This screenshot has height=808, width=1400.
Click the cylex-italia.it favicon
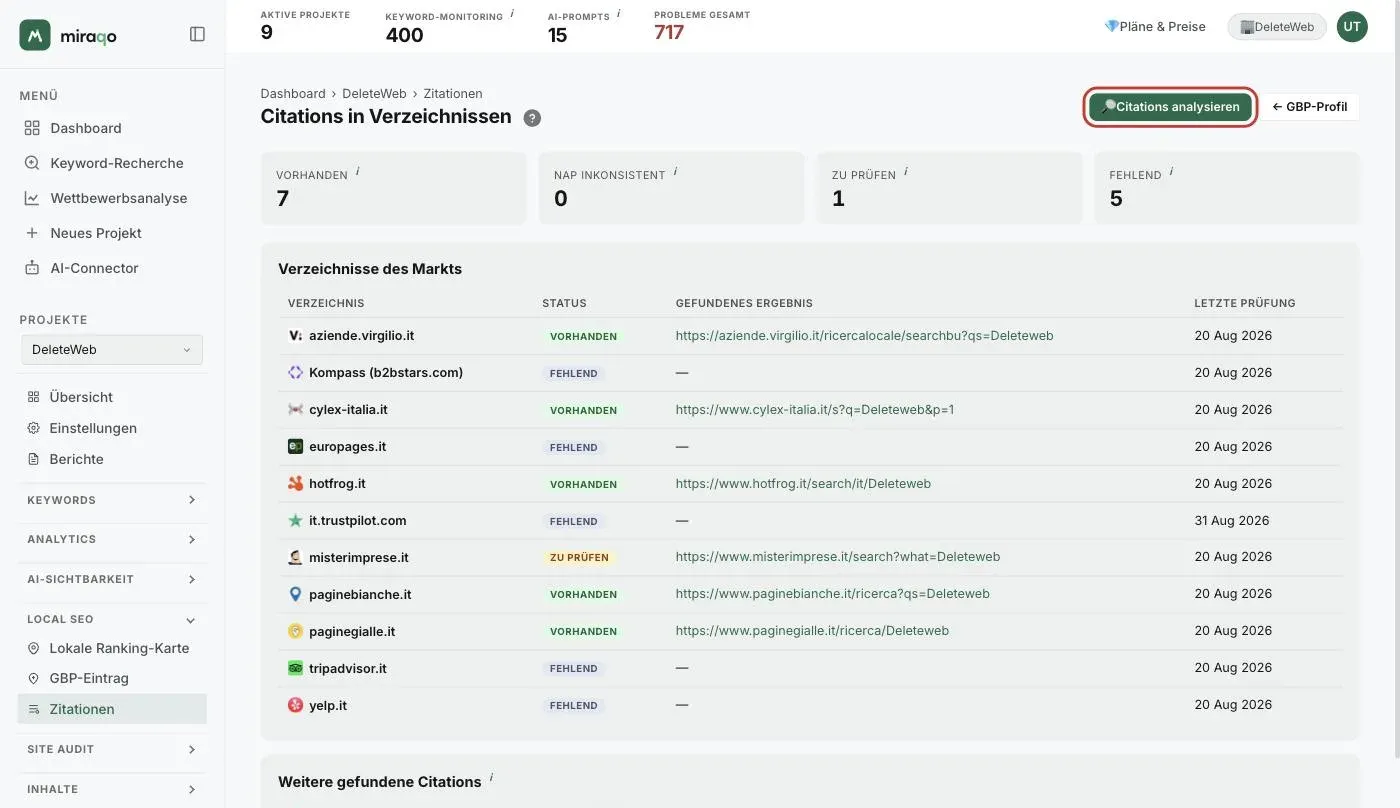(x=295, y=410)
